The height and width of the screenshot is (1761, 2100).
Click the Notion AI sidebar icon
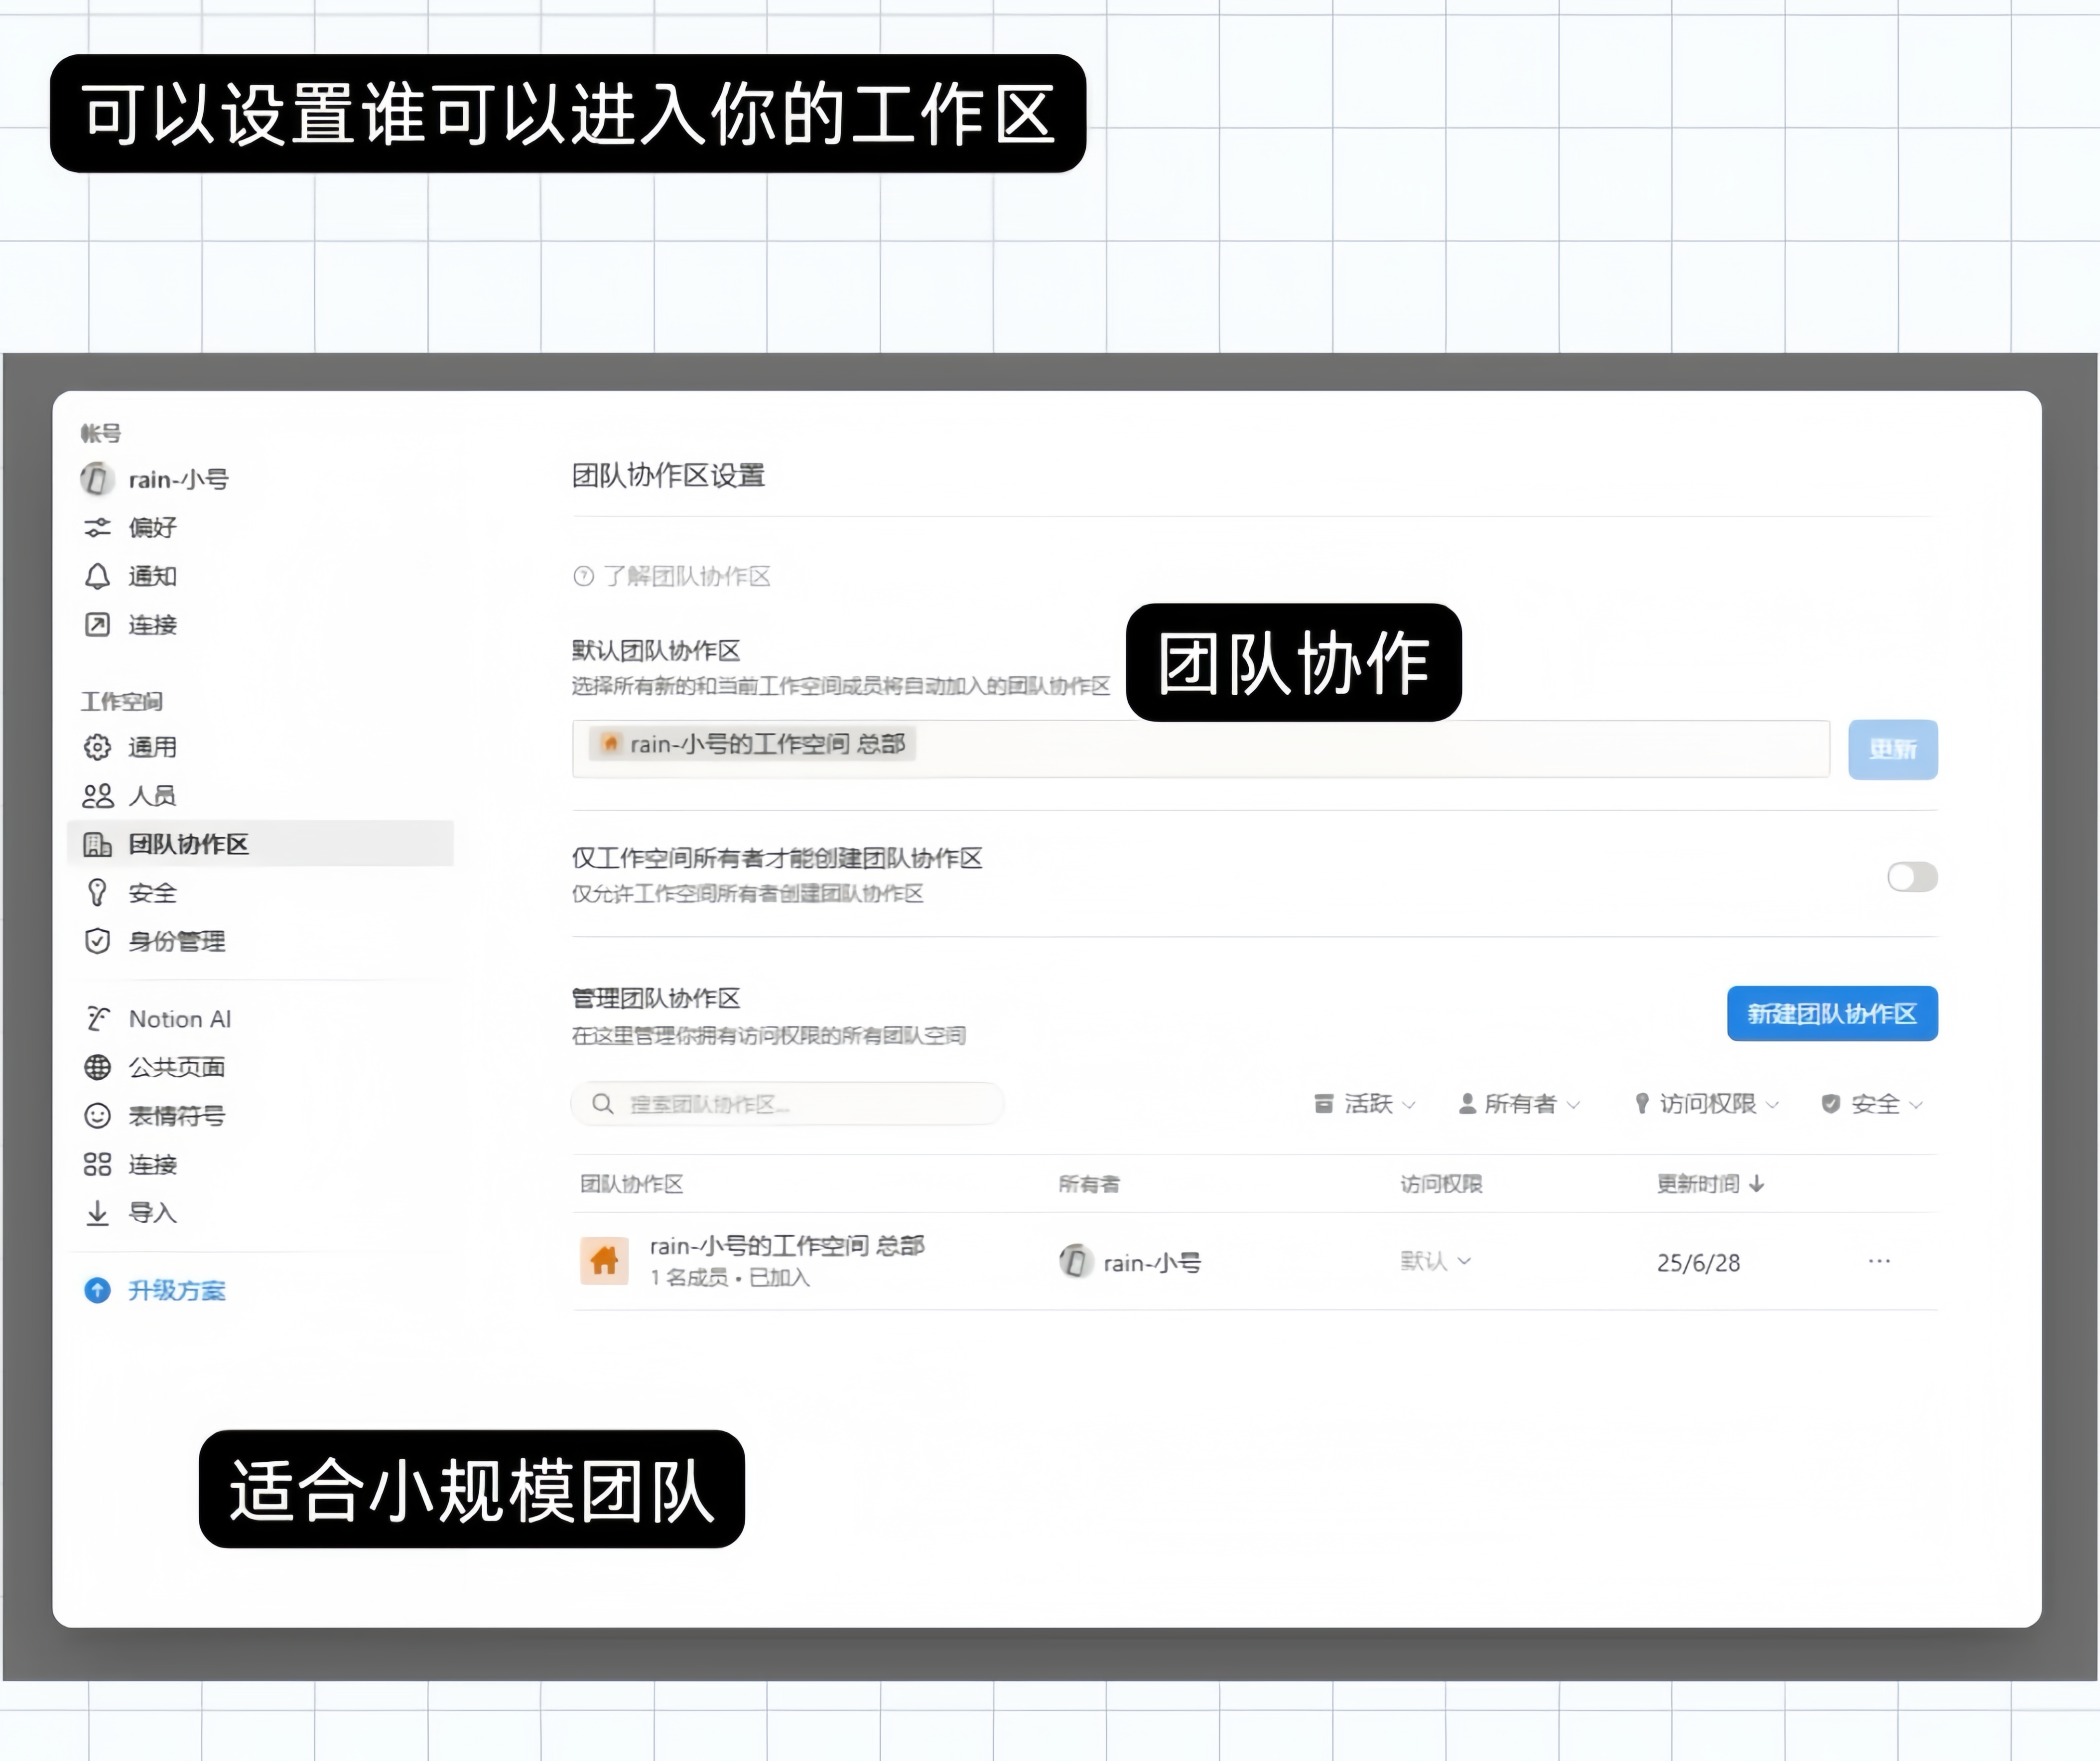(x=97, y=1019)
